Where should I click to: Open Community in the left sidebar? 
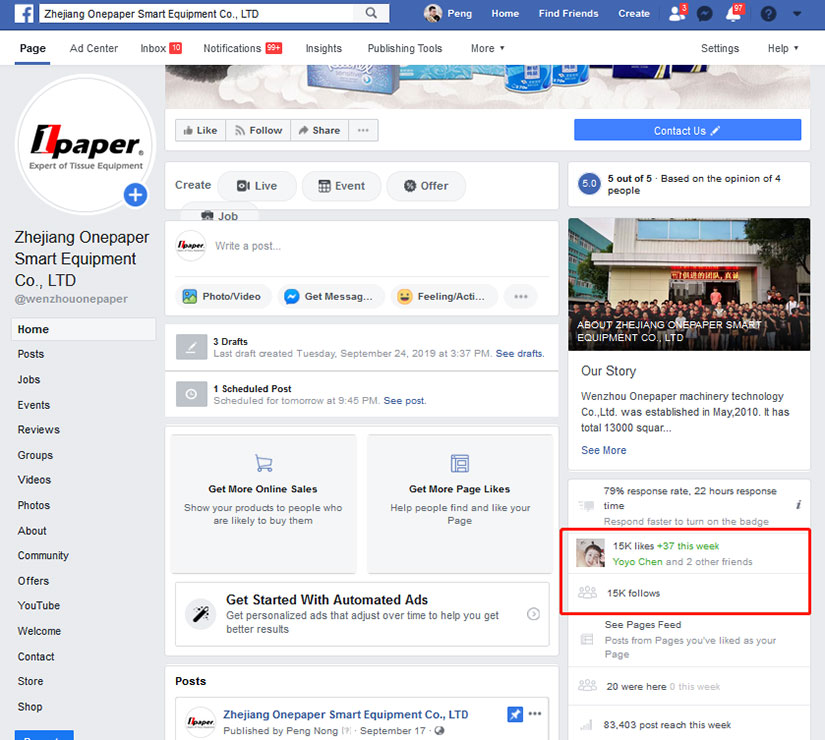43,556
